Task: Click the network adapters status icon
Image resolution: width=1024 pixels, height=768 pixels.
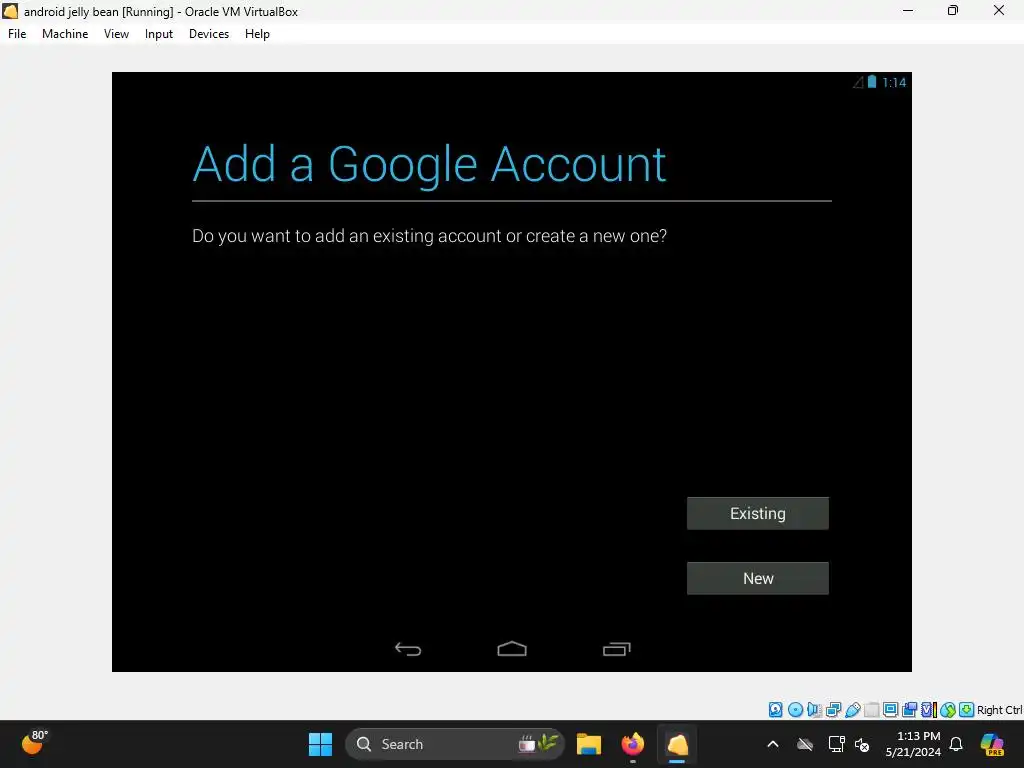Action: coord(833,710)
